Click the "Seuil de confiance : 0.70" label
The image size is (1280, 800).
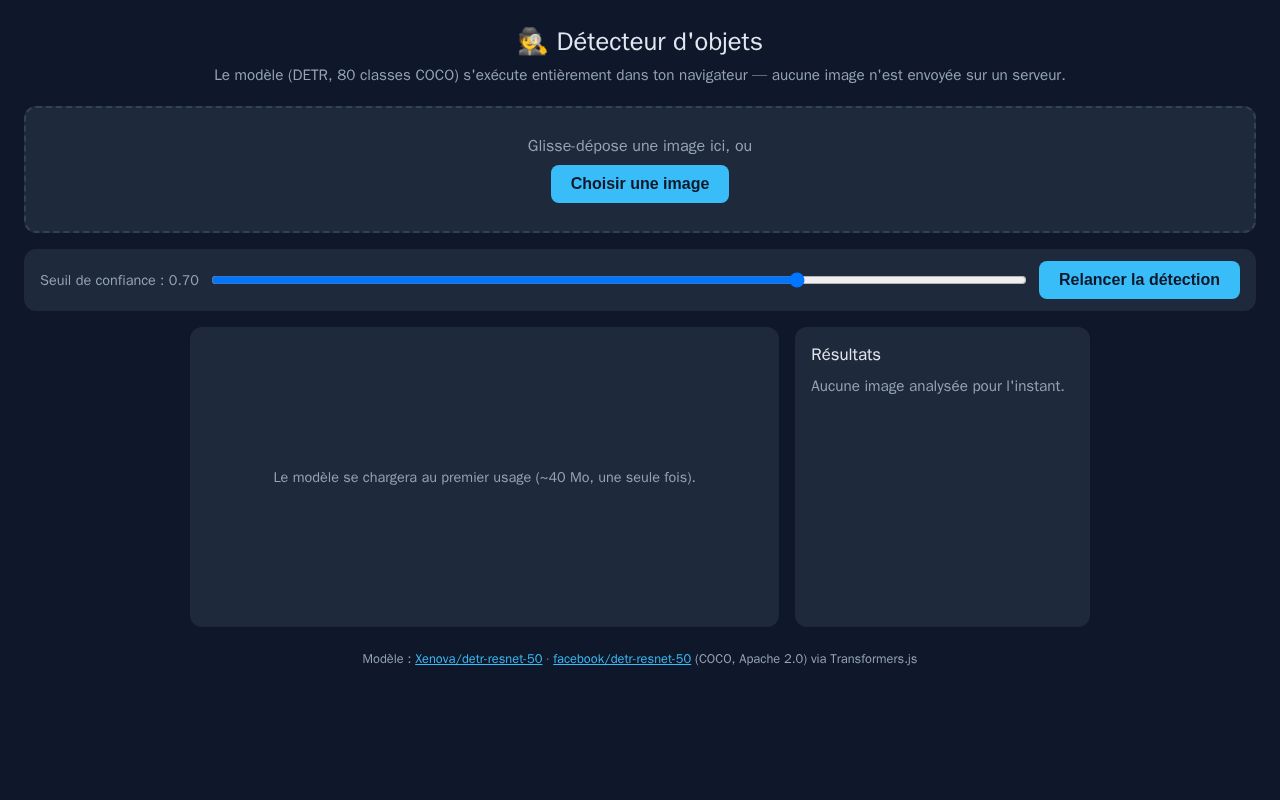coord(119,280)
